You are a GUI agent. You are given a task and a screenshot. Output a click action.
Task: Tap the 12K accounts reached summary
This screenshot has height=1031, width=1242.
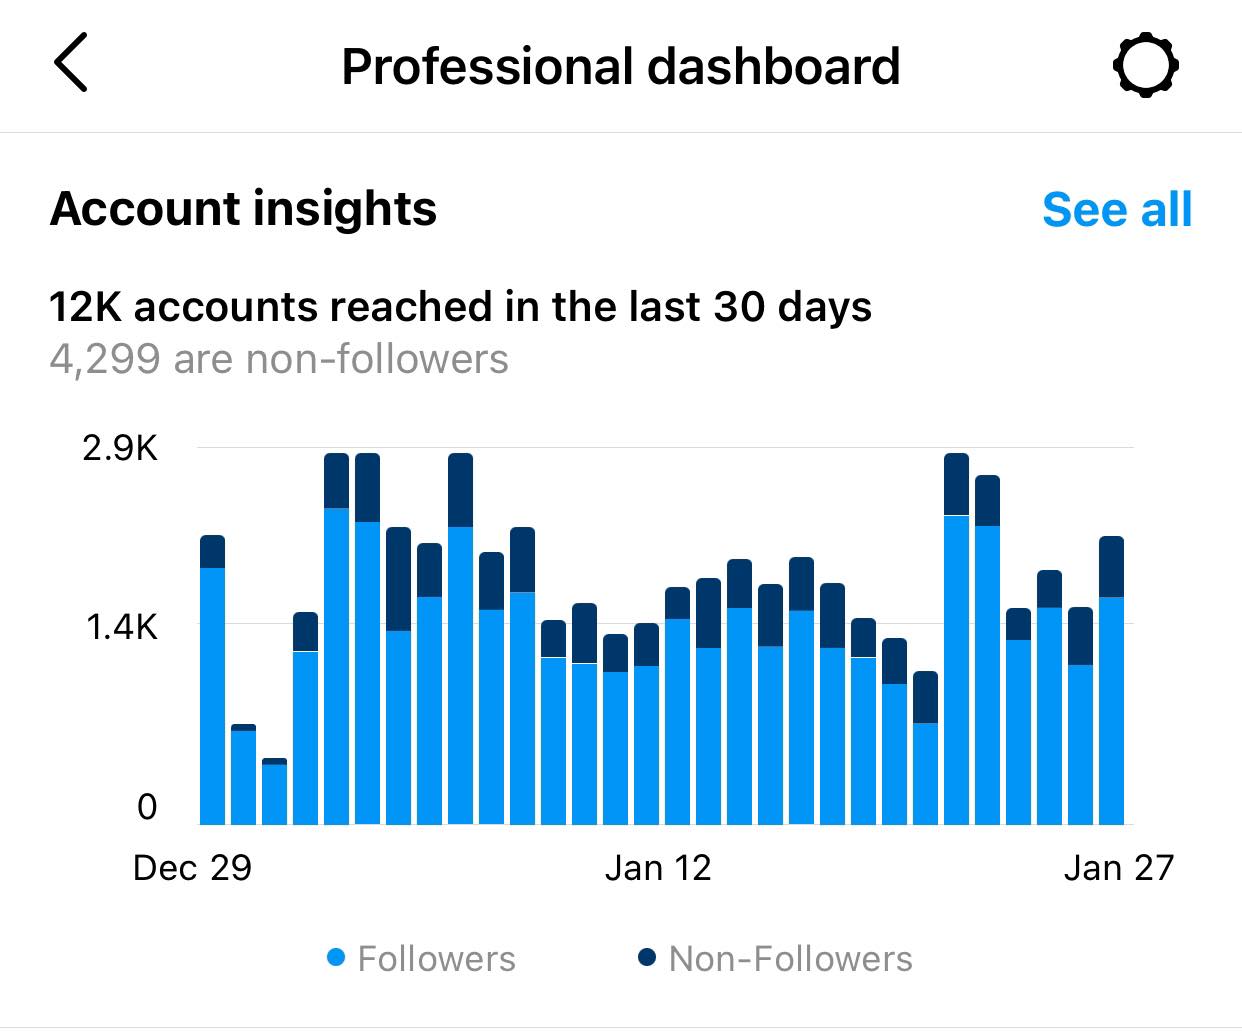click(x=460, y=307)
